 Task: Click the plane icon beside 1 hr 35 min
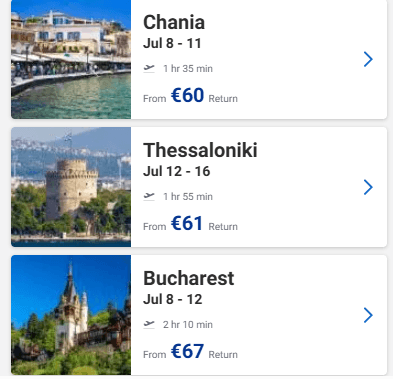149,68
